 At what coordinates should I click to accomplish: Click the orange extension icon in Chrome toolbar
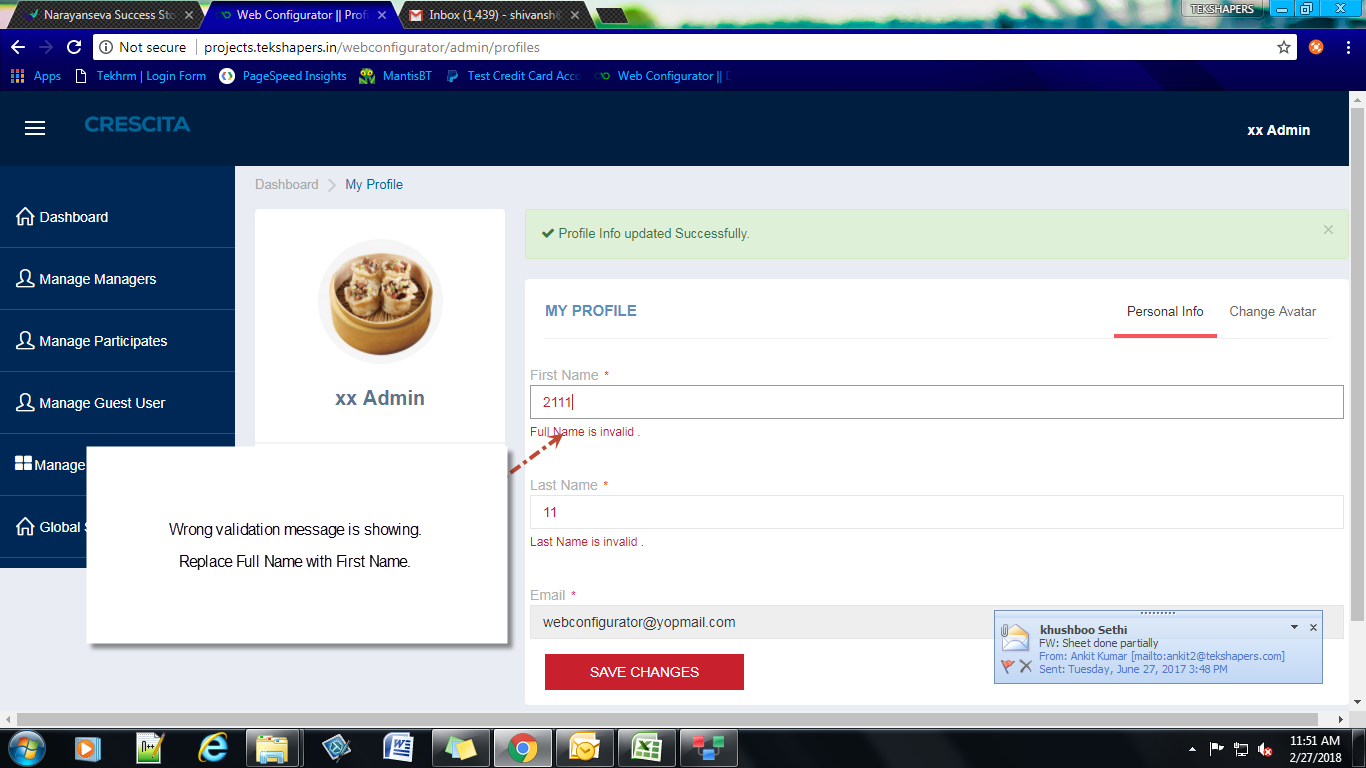pos(1316,47)
